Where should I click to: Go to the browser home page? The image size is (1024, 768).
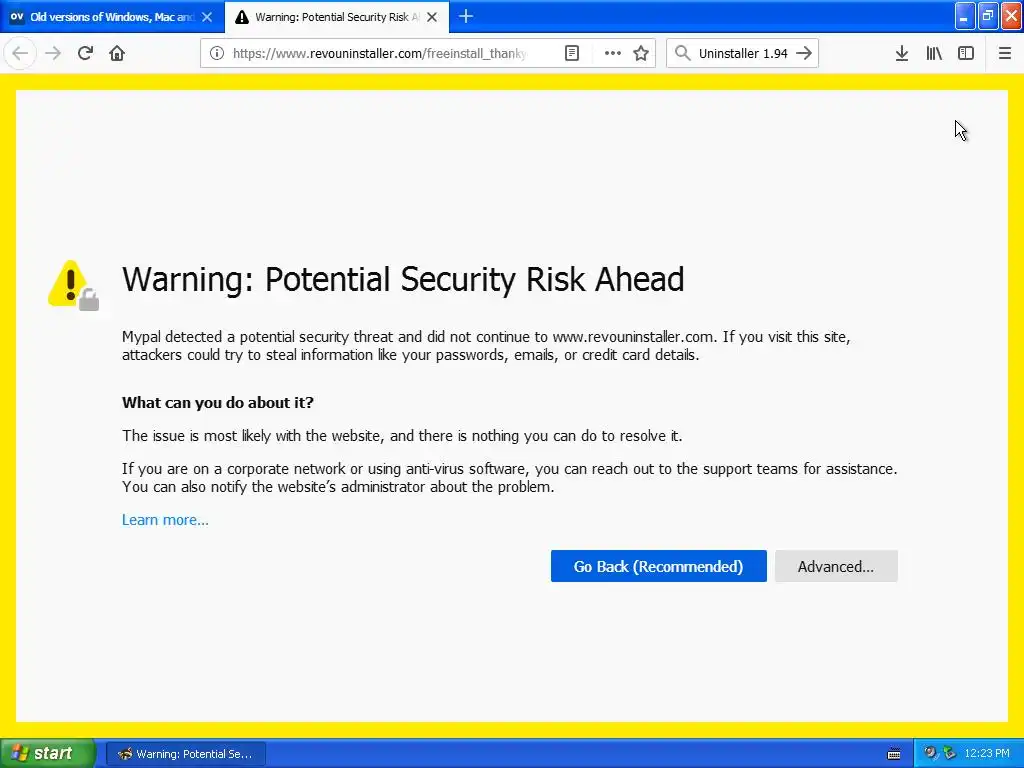click(x=117, y=53)
